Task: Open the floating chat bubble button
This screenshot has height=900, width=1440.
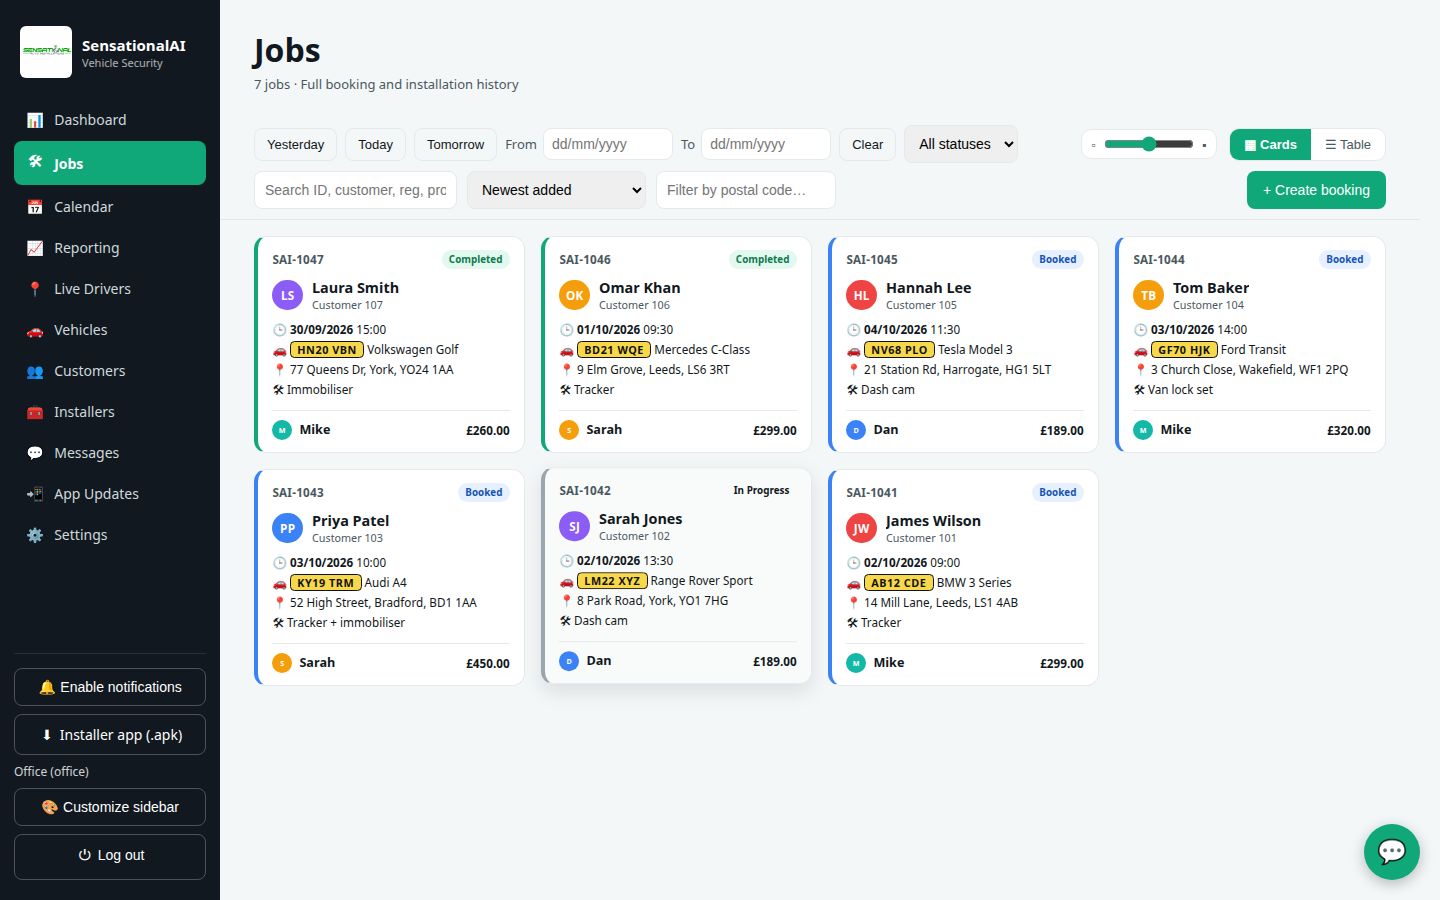Action: (x=1392, y=852)
